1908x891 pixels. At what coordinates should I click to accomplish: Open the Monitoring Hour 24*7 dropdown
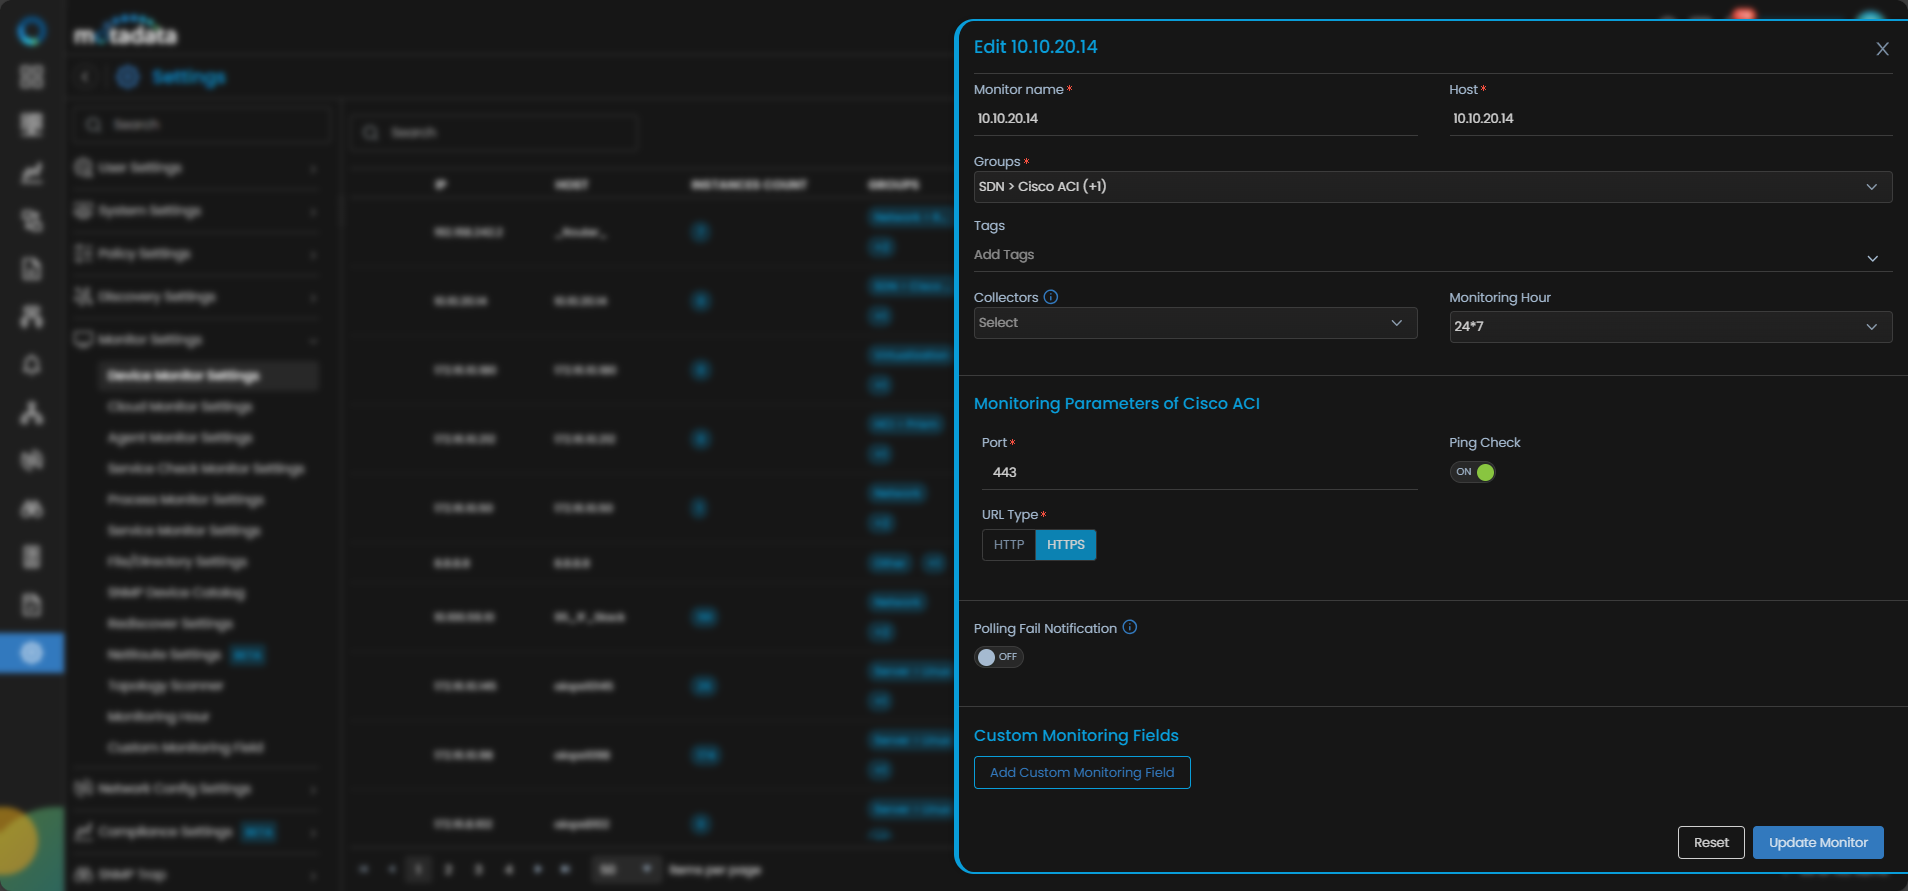(x=1670, y=327)
